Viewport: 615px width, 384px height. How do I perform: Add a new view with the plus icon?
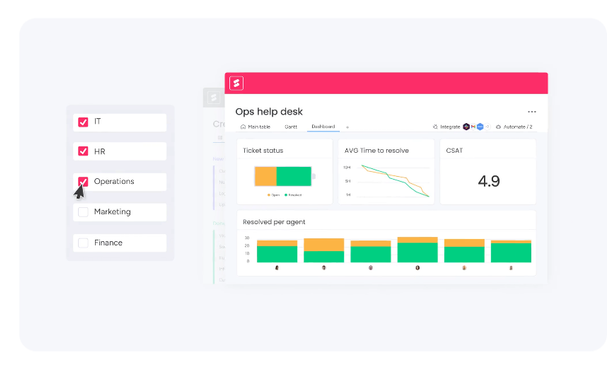[x=348, y=127]
